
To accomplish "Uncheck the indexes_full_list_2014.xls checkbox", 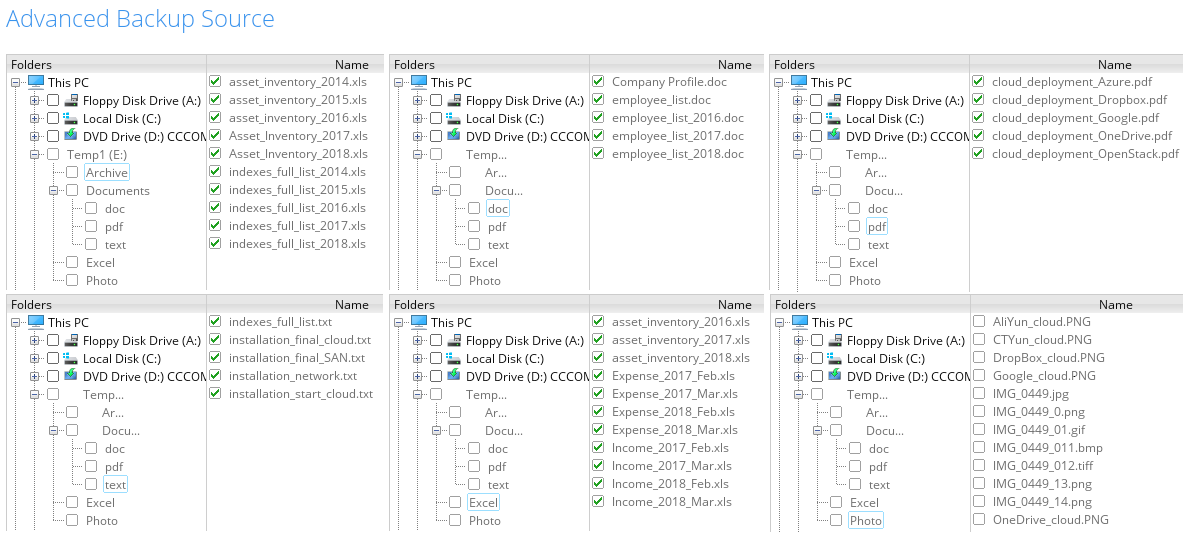I will [x=215, y=172].
